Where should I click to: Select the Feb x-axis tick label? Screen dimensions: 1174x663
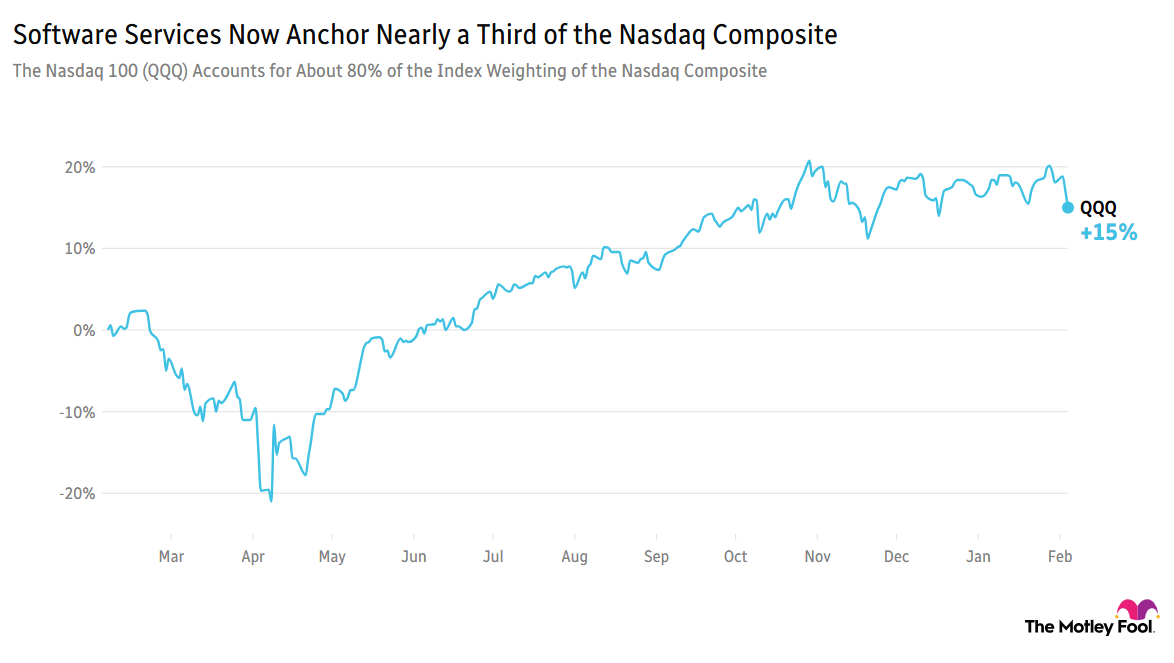coord(1060,557)
